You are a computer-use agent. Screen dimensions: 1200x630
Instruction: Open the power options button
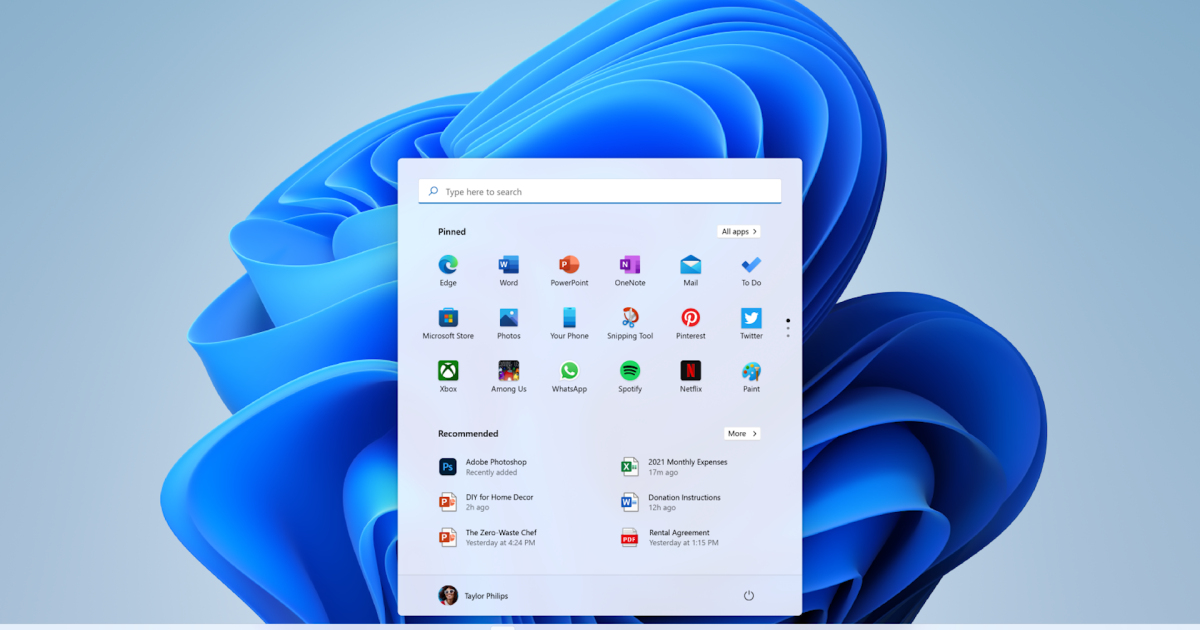[x=748, y=596]
